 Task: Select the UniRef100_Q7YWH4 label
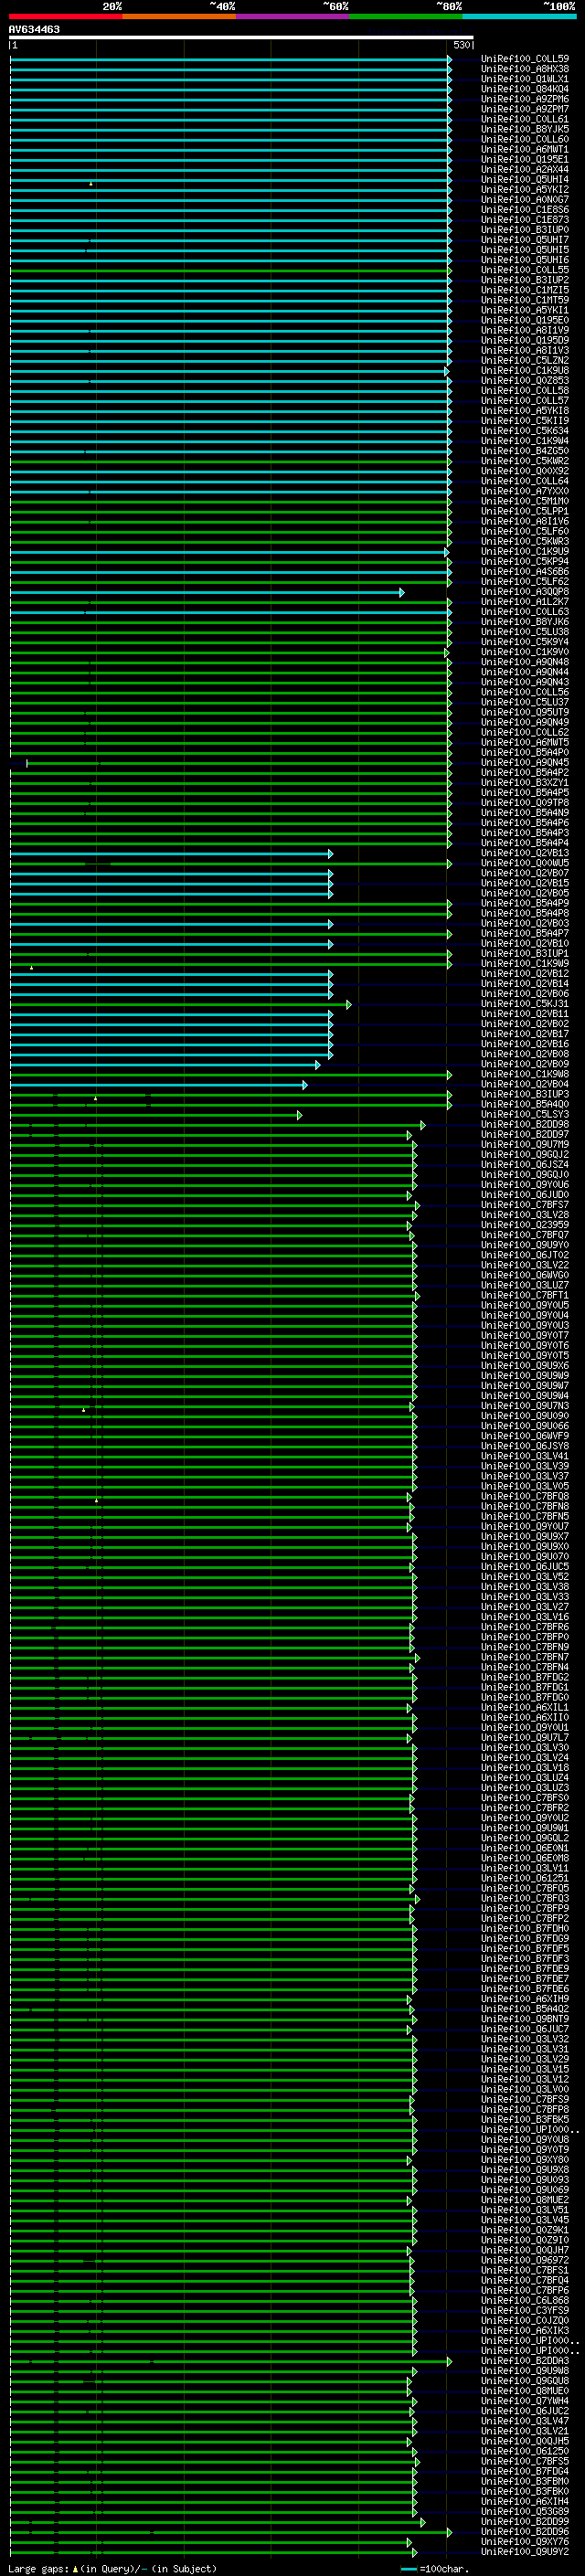coord(525,2400)
